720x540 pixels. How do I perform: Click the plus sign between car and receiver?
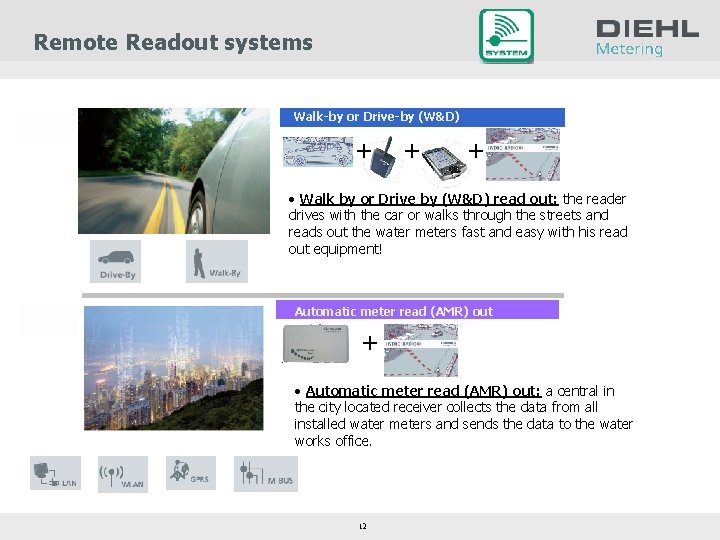pyautogui.click(x=364, y=151)
